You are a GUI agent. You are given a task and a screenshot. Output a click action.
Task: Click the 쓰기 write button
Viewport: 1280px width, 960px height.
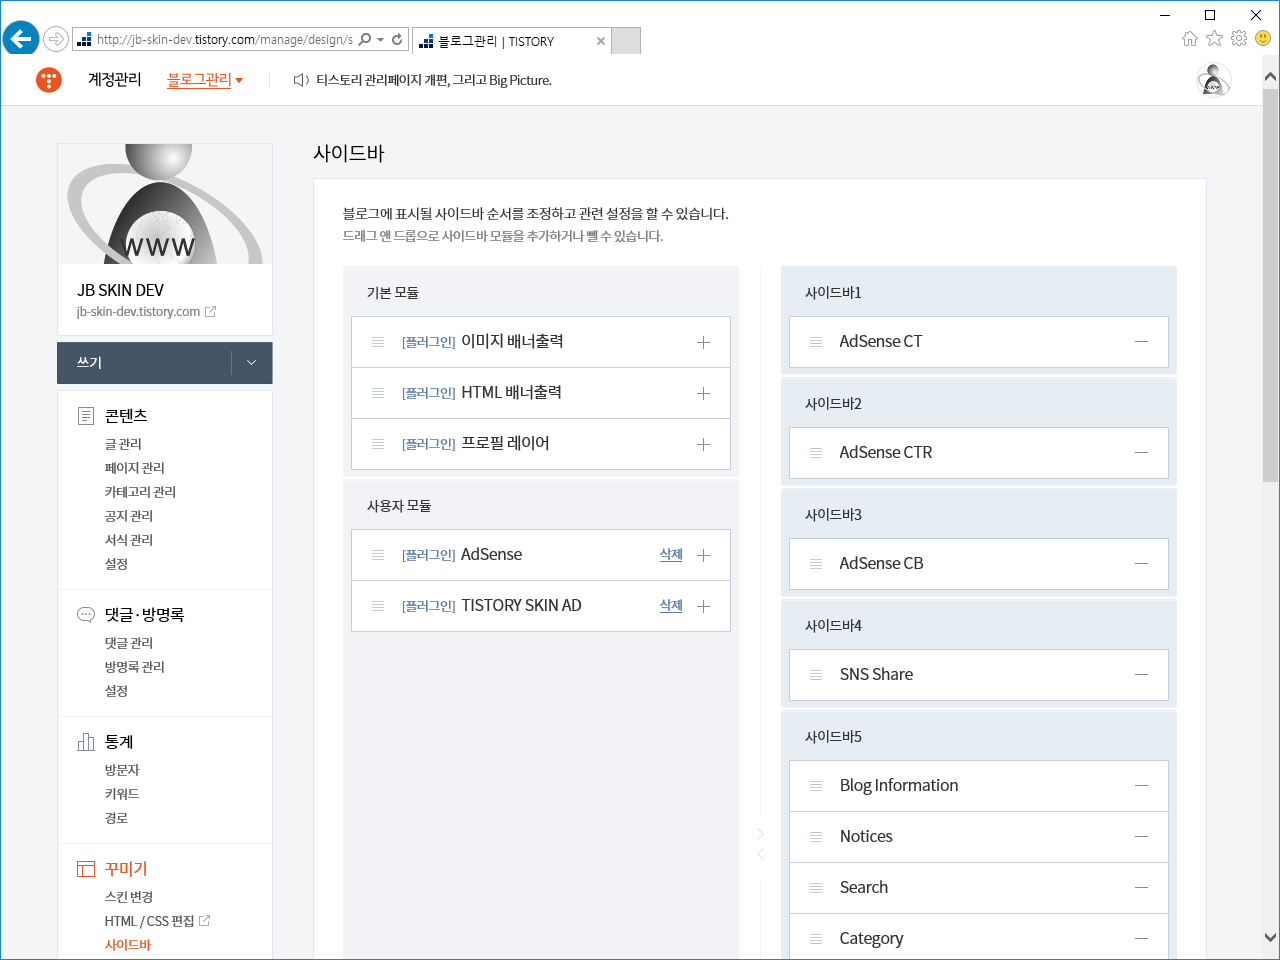pyautogui.click(x=144, y=363)
